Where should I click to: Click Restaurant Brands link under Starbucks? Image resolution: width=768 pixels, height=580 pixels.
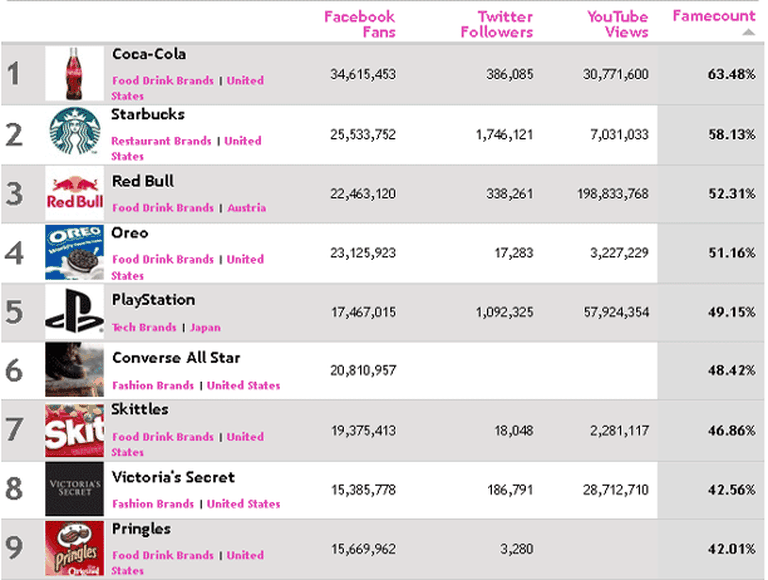point(161,141)
